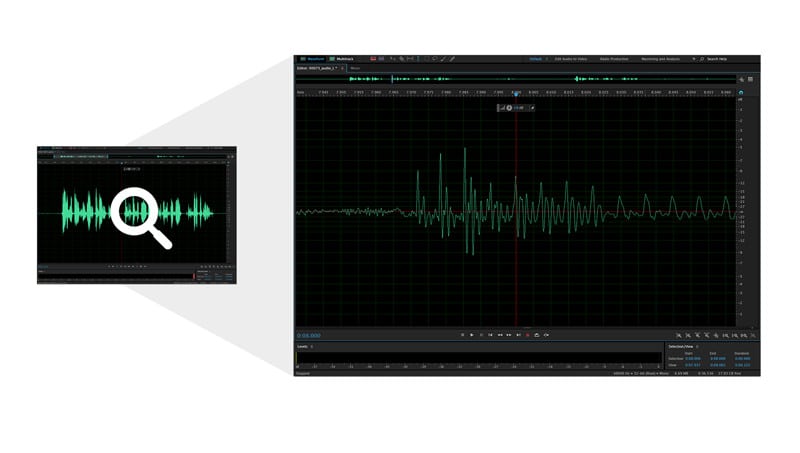Open the Selection/View panel menu
The image size is (800, 453).
(697, 347)
